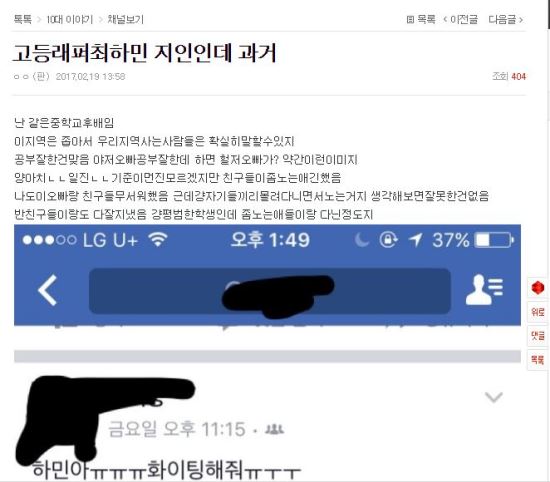The width and height of the screenshot is (550, 482).
Task: Click the red hexagon icon in the side panel
Action: [538, 288]
